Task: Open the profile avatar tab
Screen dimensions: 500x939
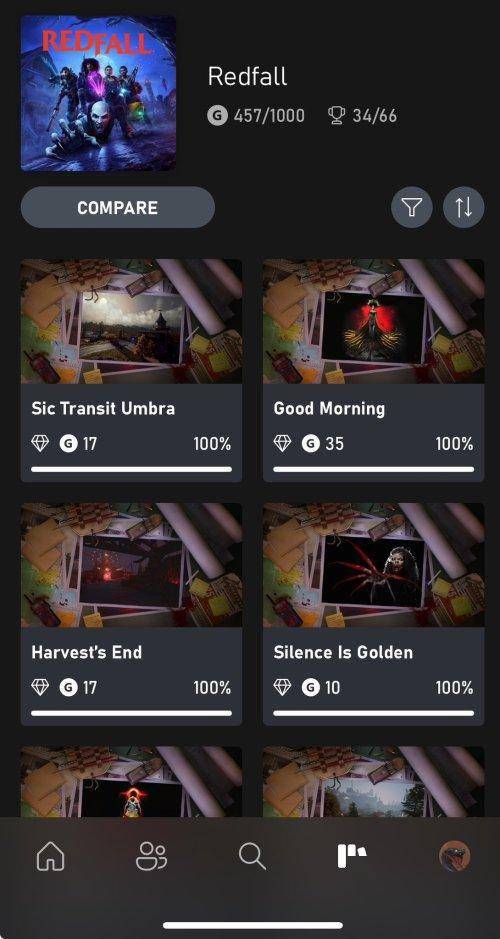Action: click(454, 856)
